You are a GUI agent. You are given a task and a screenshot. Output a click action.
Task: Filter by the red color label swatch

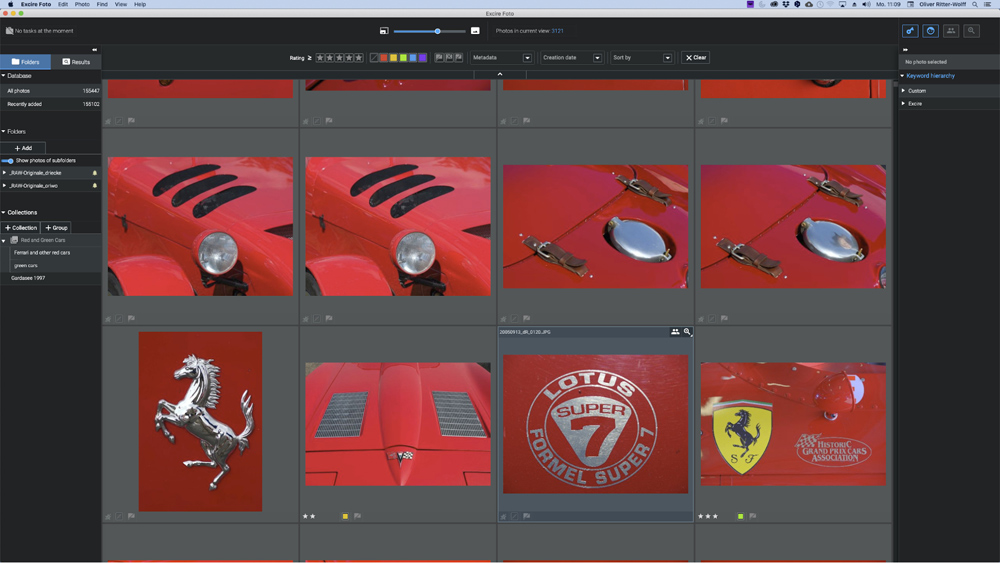383,58
